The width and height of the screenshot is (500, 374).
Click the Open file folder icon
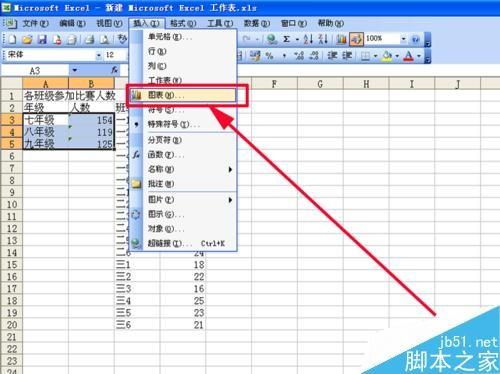point(27,39)
